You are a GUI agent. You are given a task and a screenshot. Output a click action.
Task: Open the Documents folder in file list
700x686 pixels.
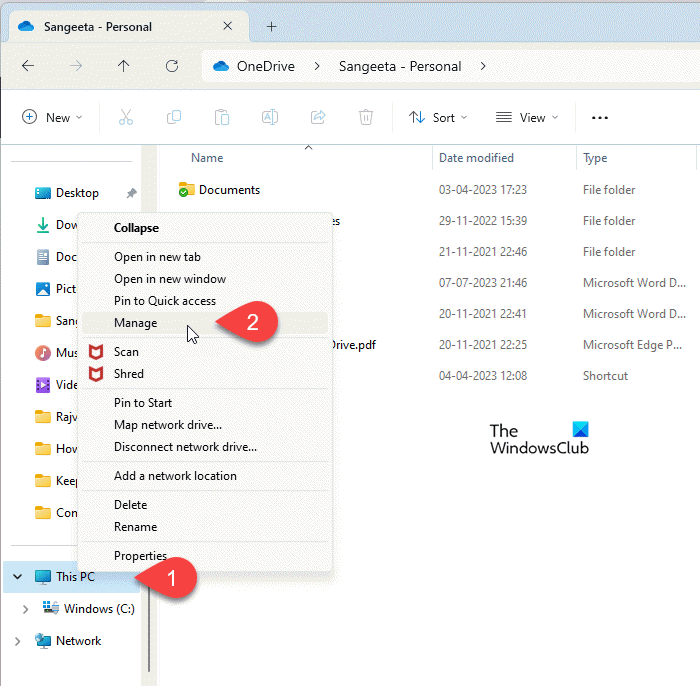pos(229,190)
